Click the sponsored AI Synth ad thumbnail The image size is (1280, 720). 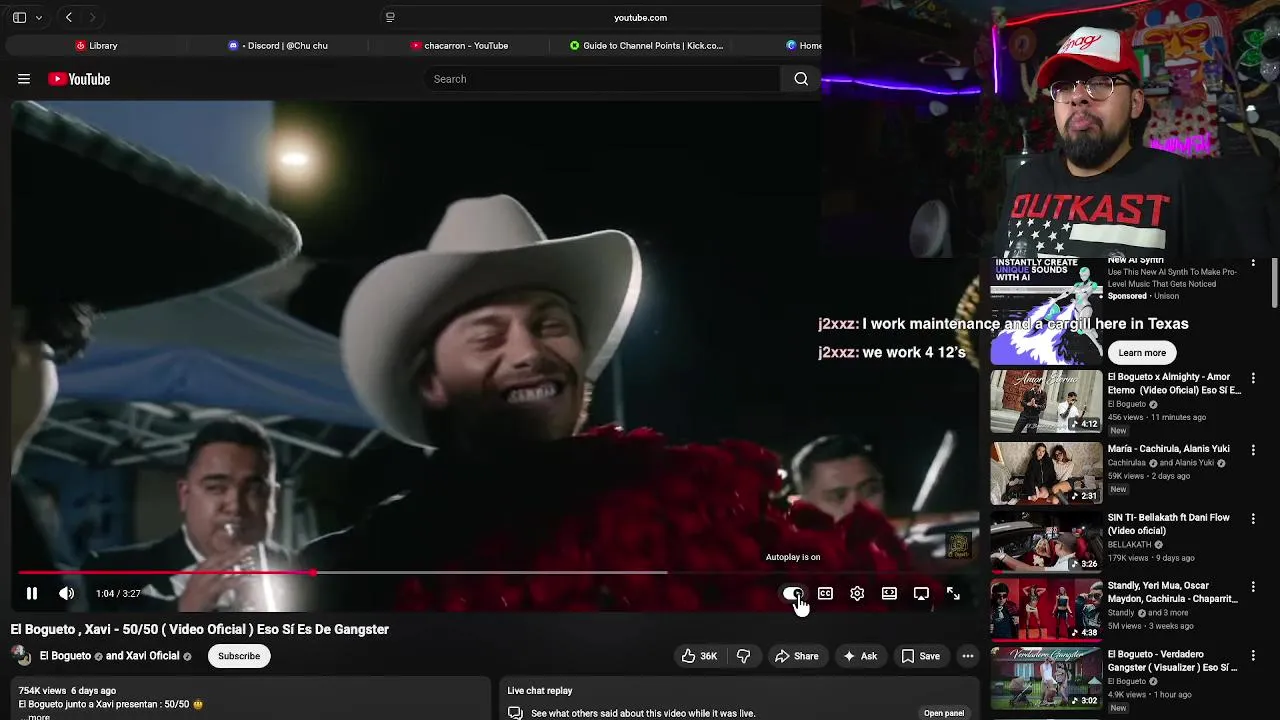[1046, 311]
